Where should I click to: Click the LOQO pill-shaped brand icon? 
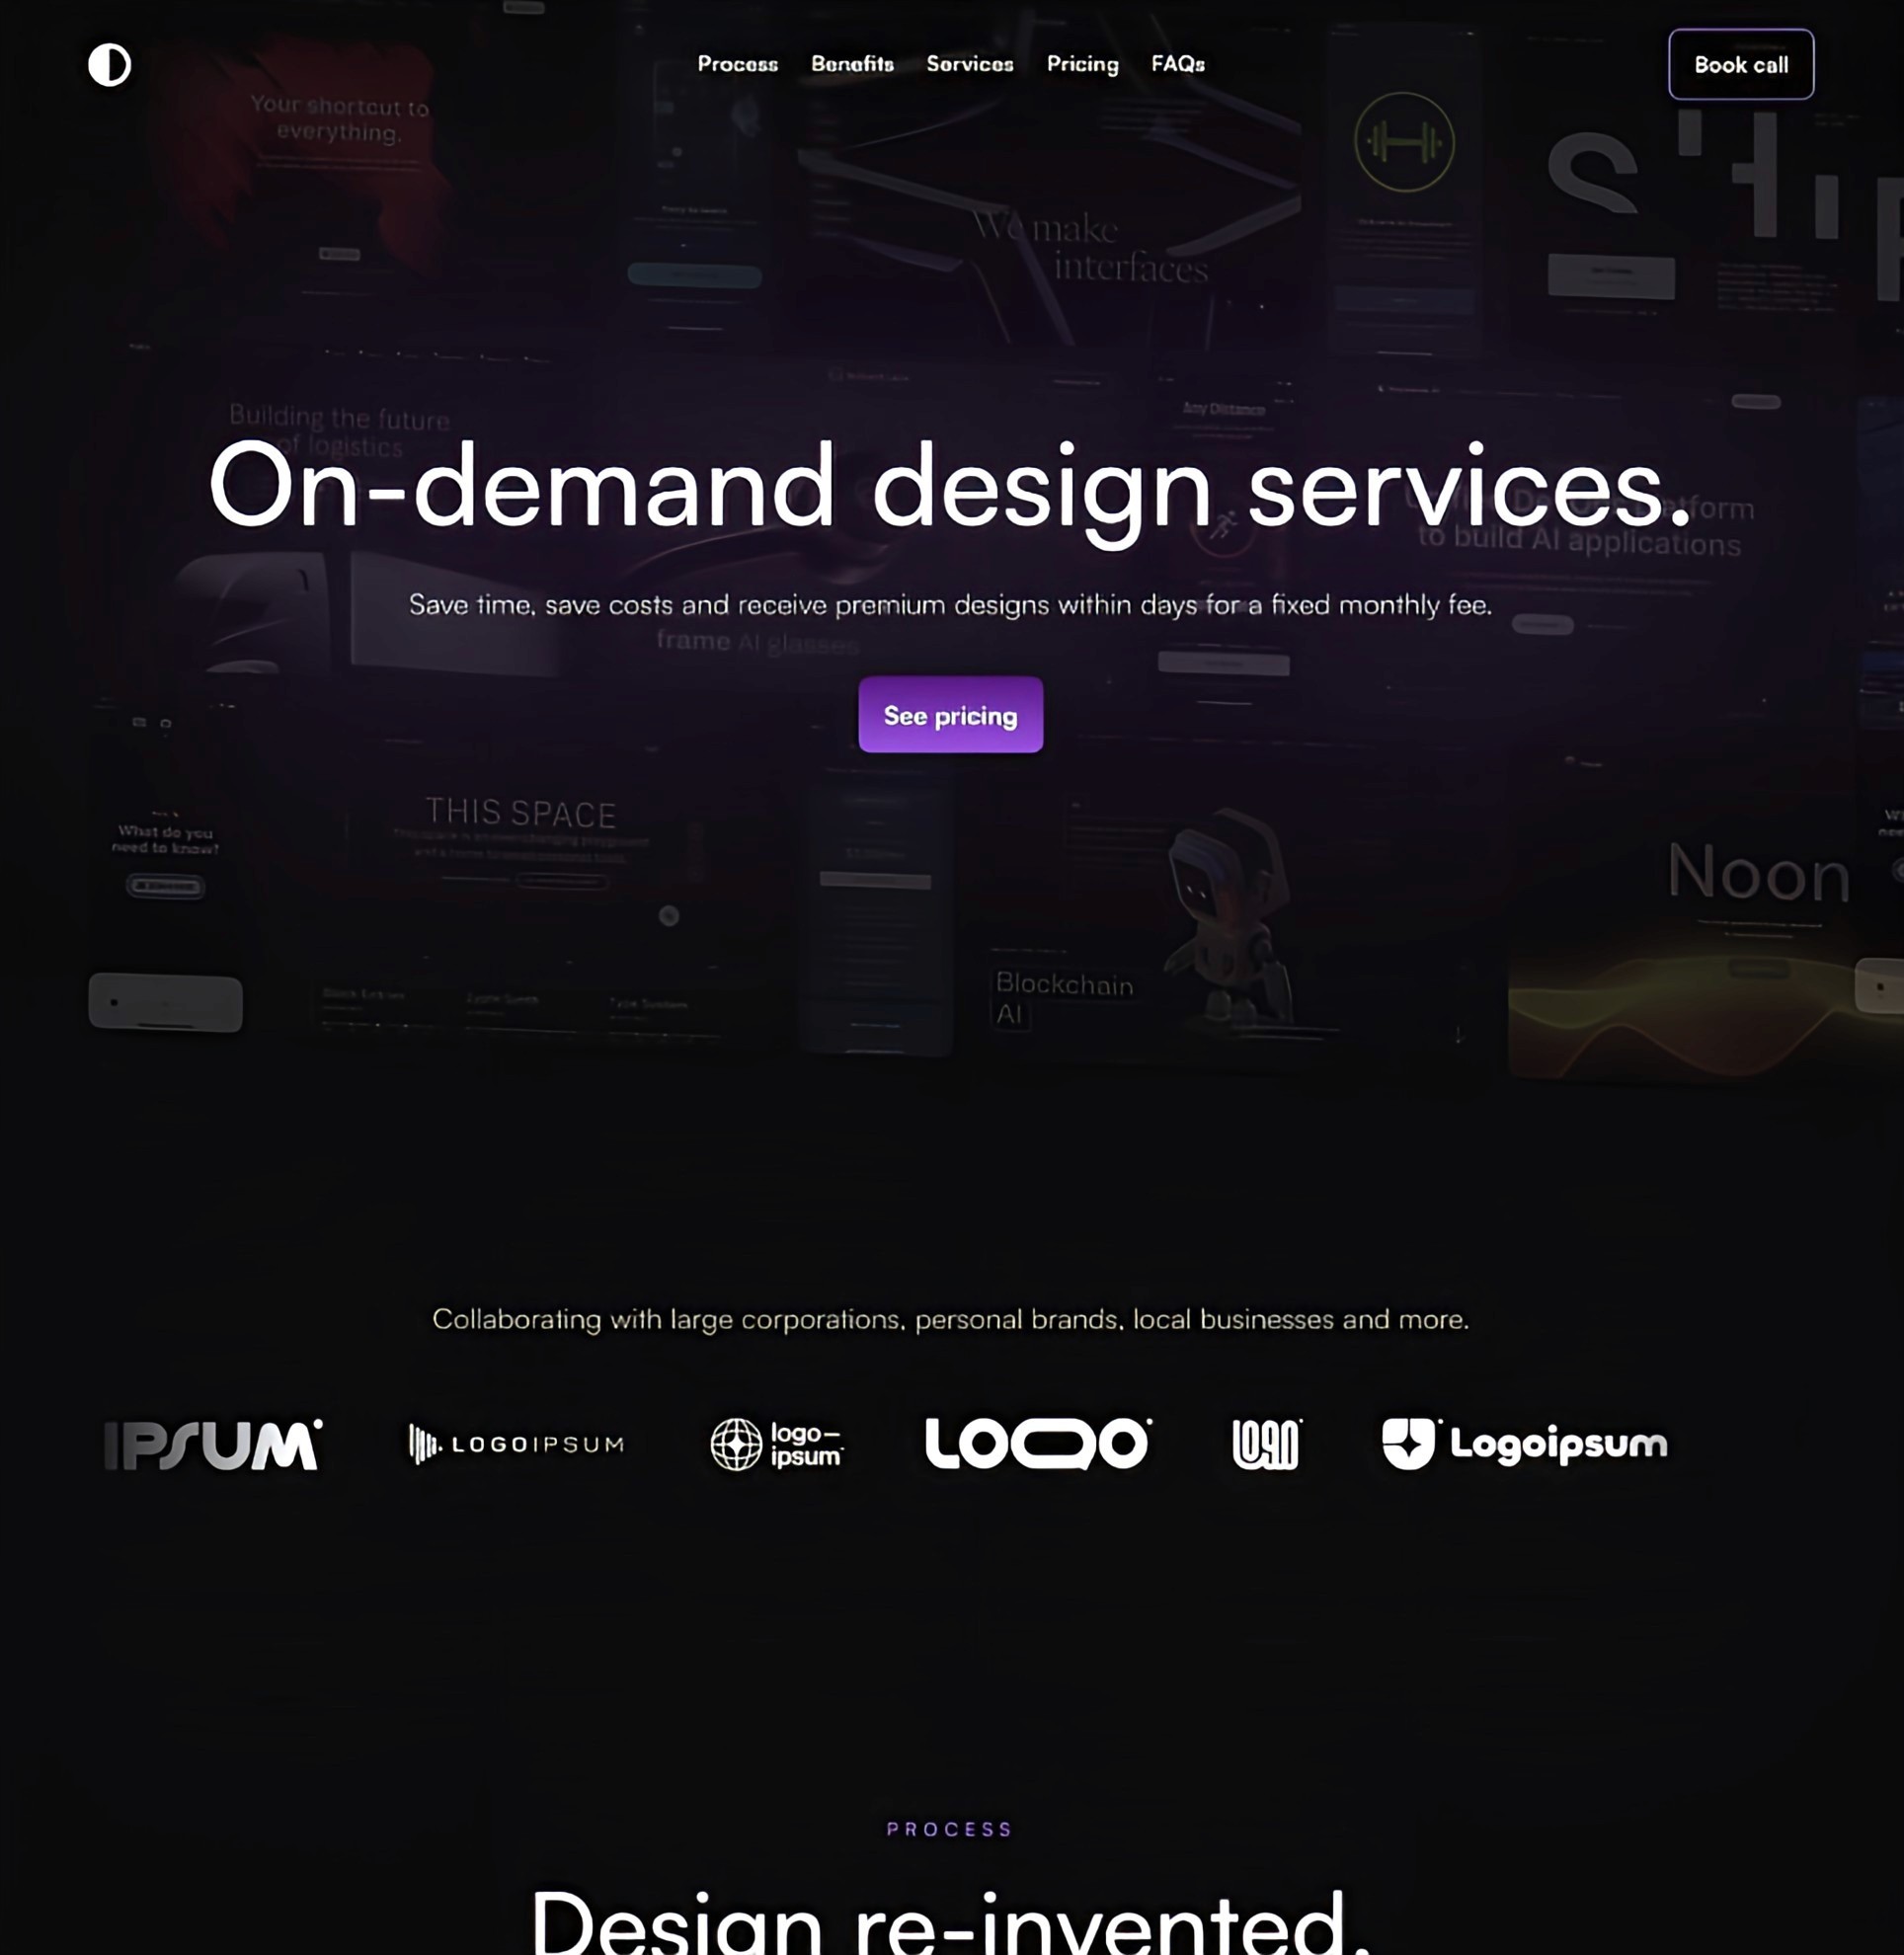[1038, 1442]
